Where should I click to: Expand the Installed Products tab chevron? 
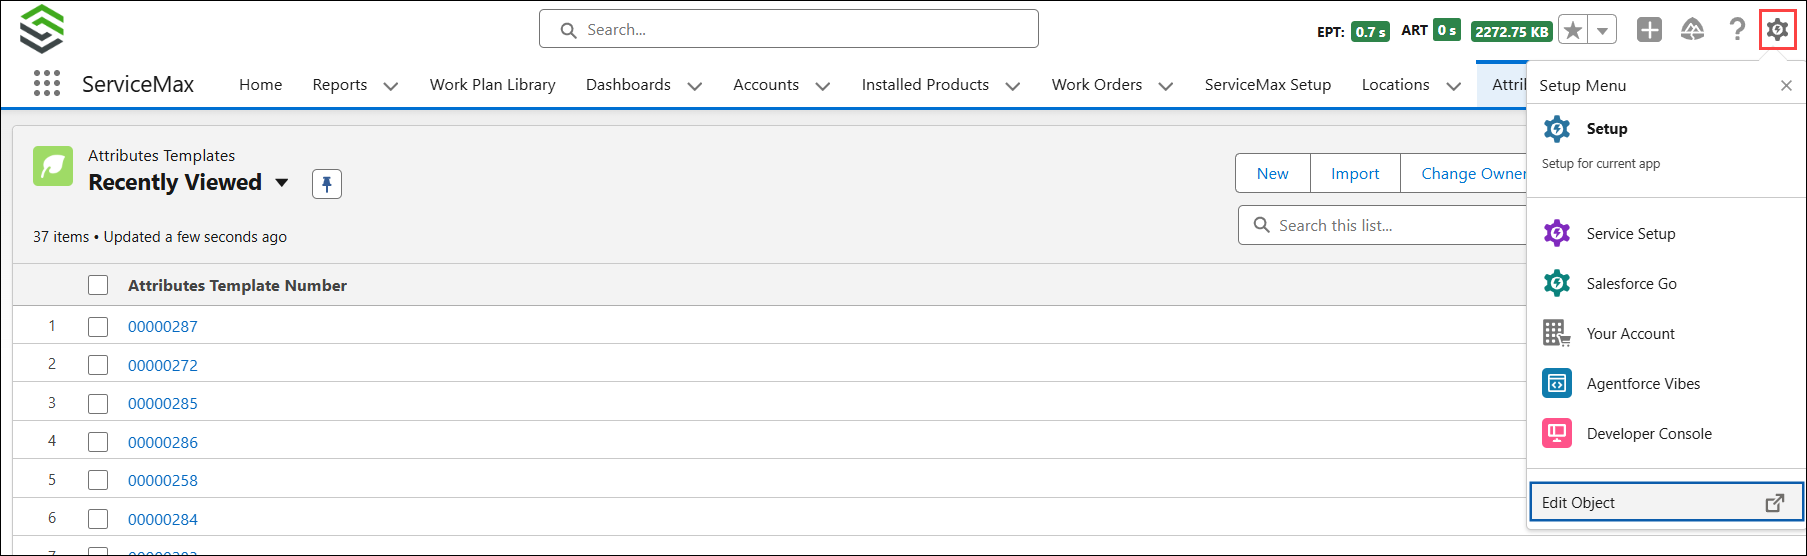(1013, 86)
